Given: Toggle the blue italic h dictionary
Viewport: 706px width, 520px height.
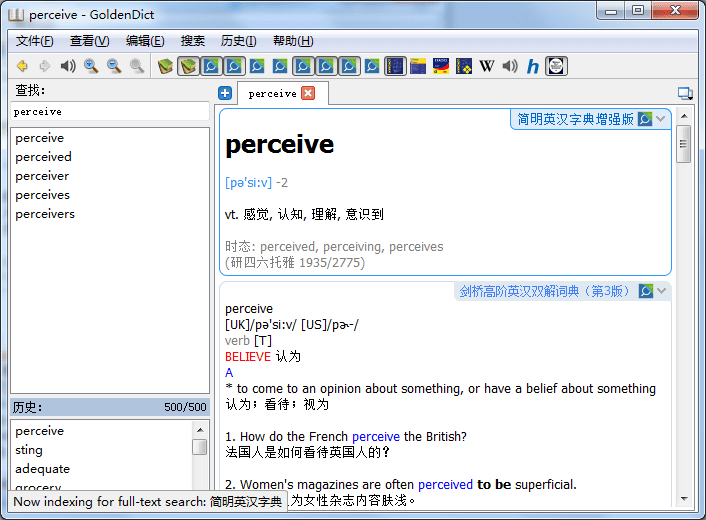Looking at the screenshot, I should (x=533, y=66).
